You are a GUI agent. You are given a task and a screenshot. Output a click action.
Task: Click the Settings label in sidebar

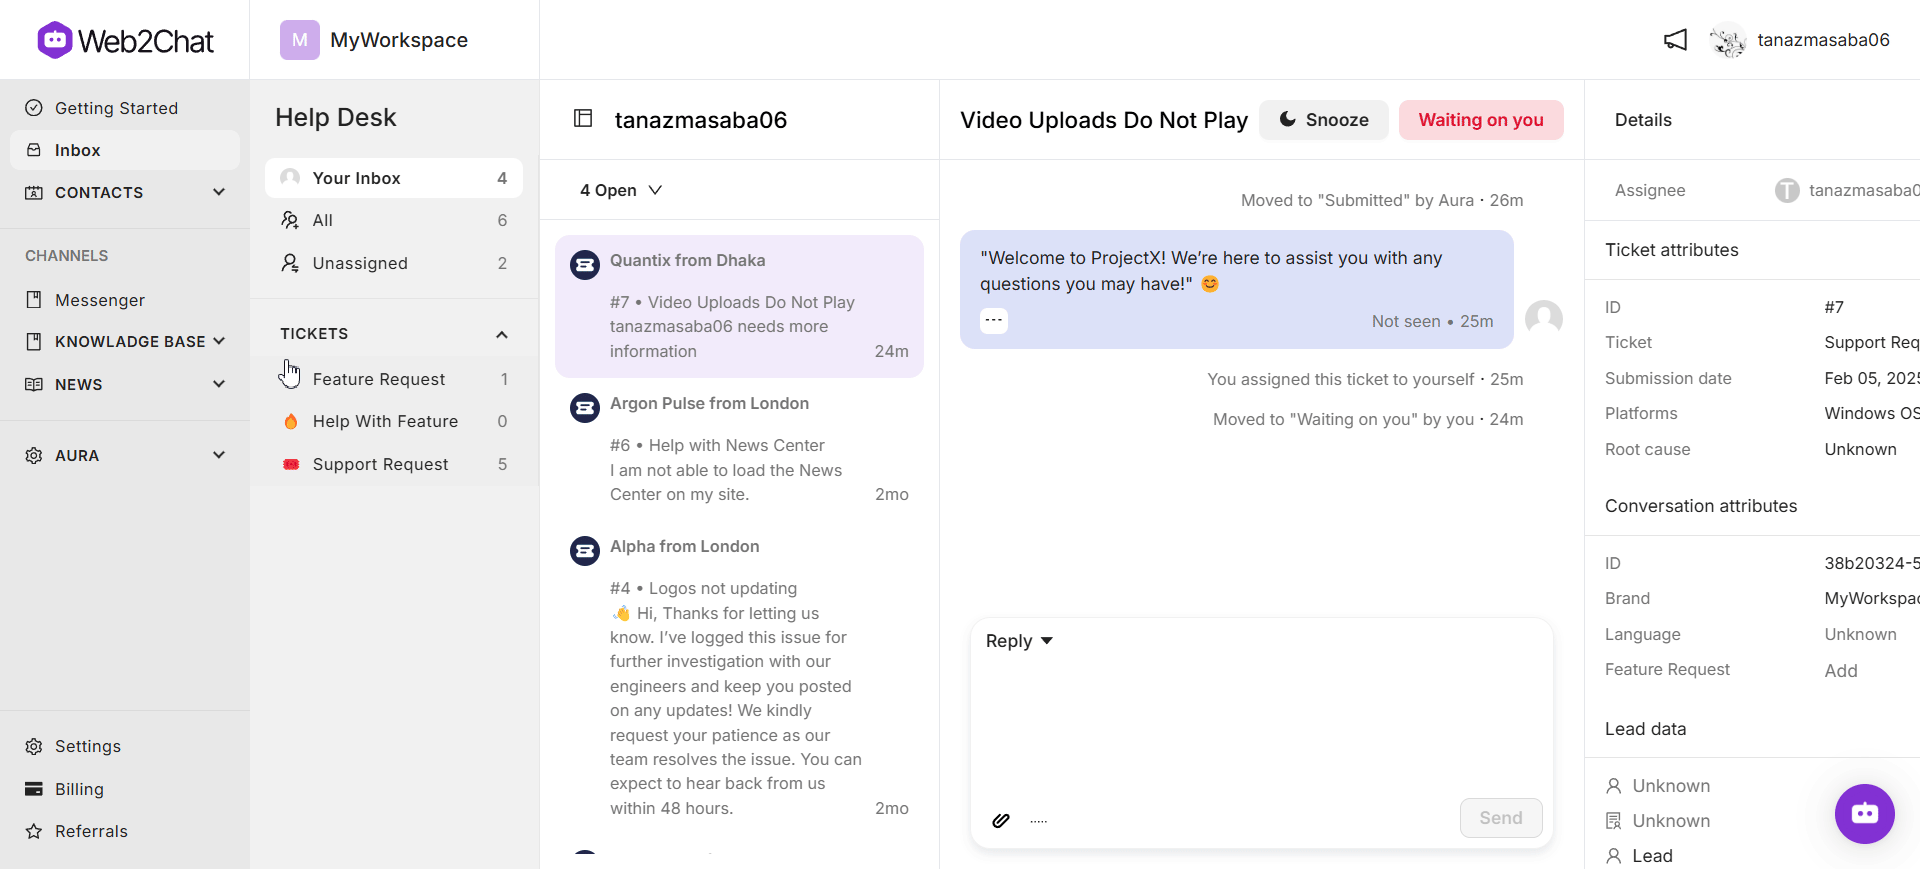pos(88,747)
